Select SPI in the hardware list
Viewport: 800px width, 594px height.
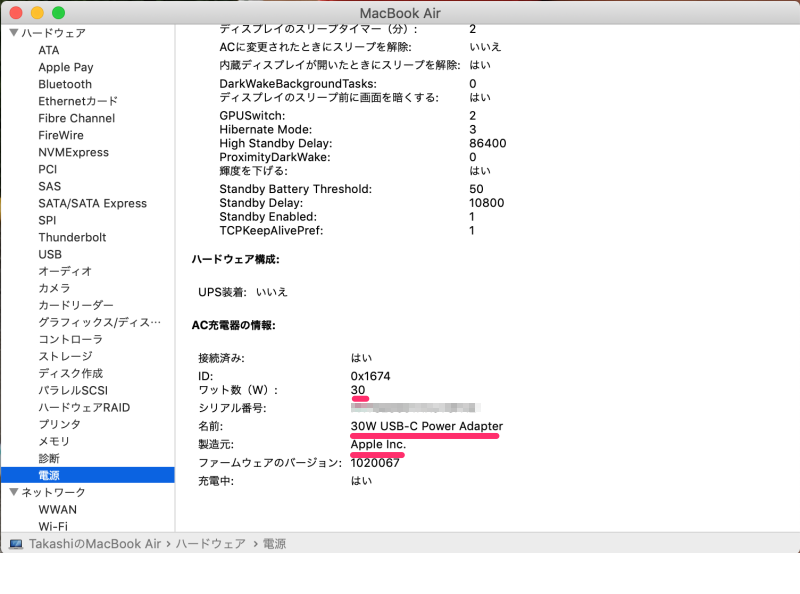pos(47,220)
